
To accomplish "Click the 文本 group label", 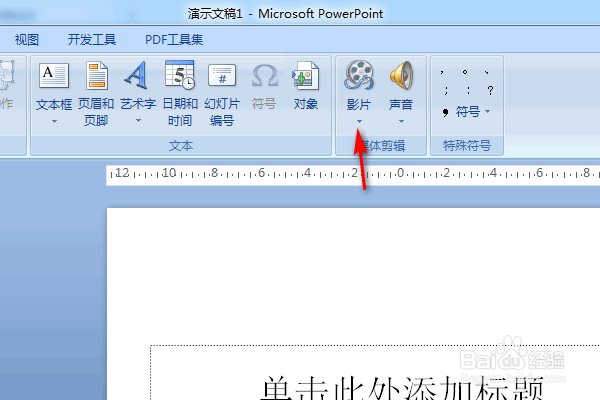I will click(x=181, y=146).
